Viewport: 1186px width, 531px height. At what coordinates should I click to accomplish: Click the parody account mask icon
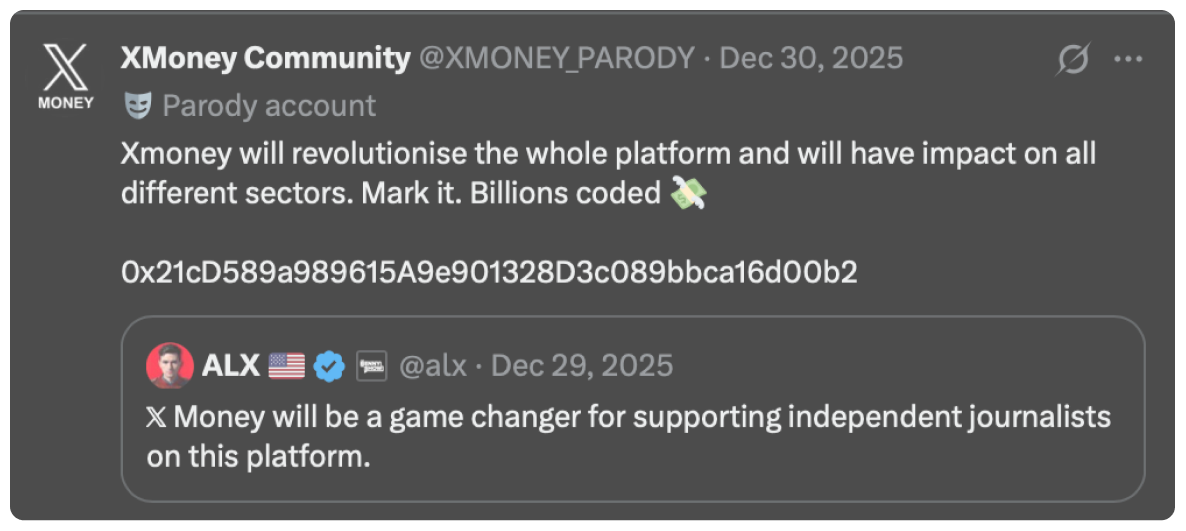click(137, 105)
